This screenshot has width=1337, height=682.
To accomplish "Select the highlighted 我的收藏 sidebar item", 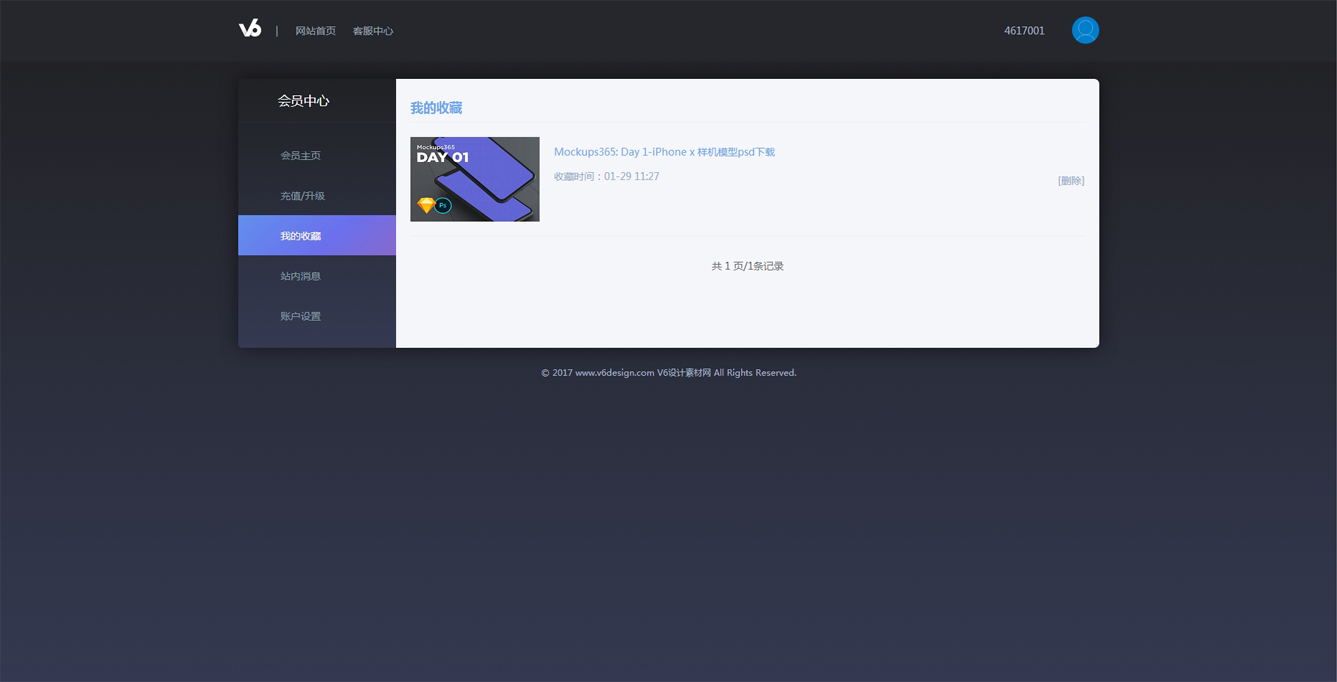I will tap(301, 236).
